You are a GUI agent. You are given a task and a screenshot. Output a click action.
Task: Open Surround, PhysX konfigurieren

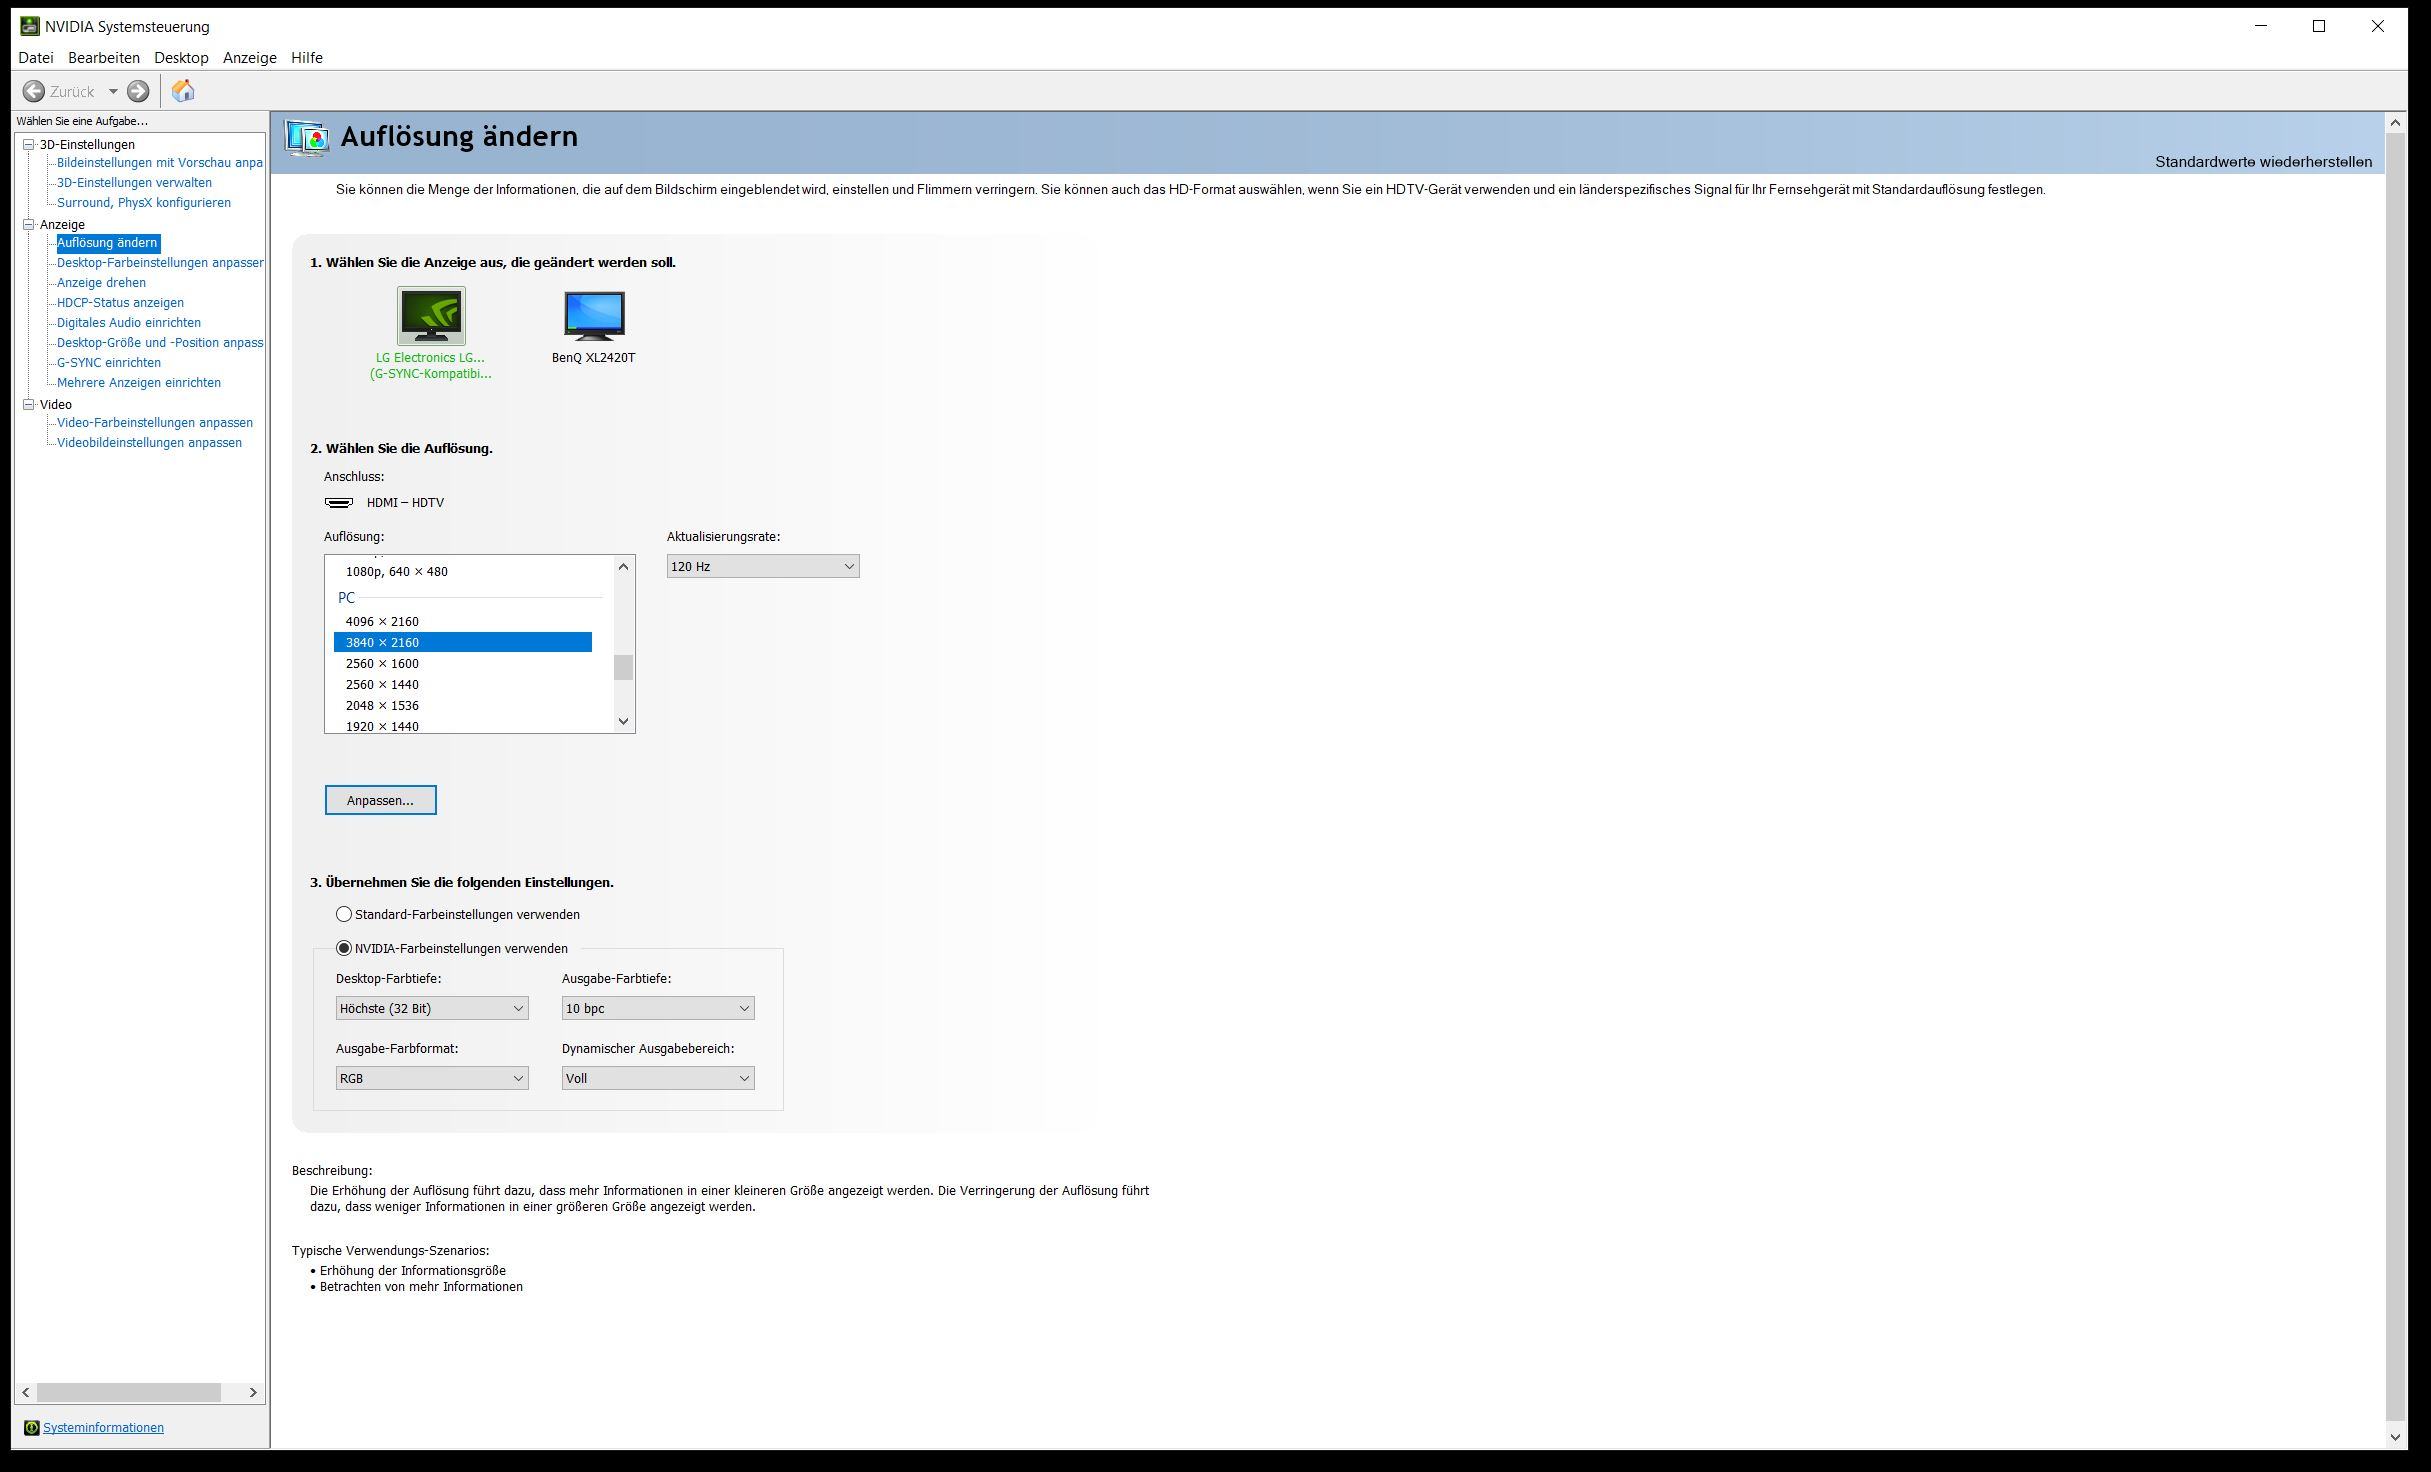[144, 202]
